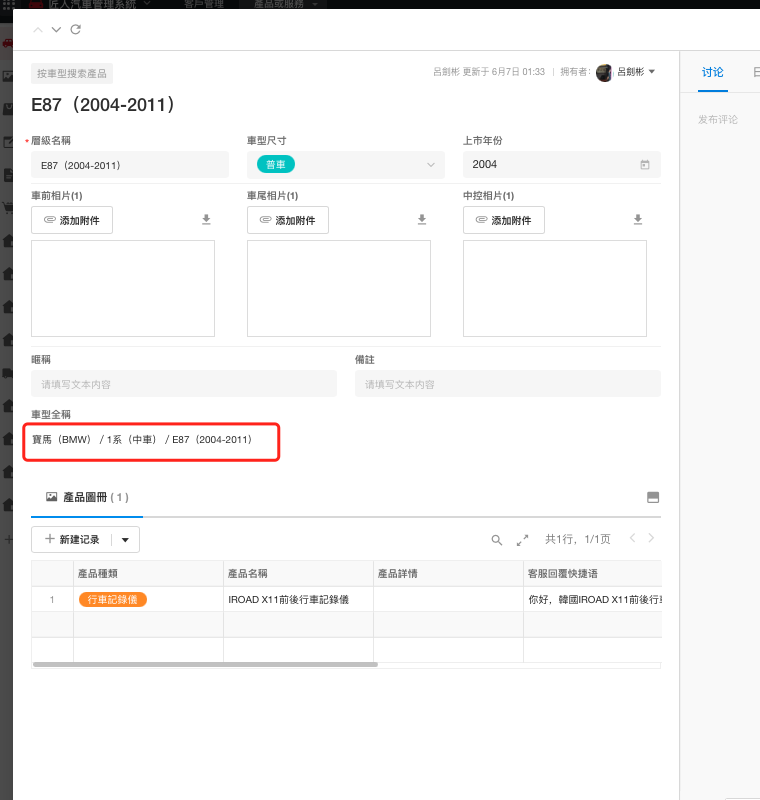Screen dimensions: 760x800
Task: Open owner 呂劍彬 dropdown
Action: [x=652, y=72]
